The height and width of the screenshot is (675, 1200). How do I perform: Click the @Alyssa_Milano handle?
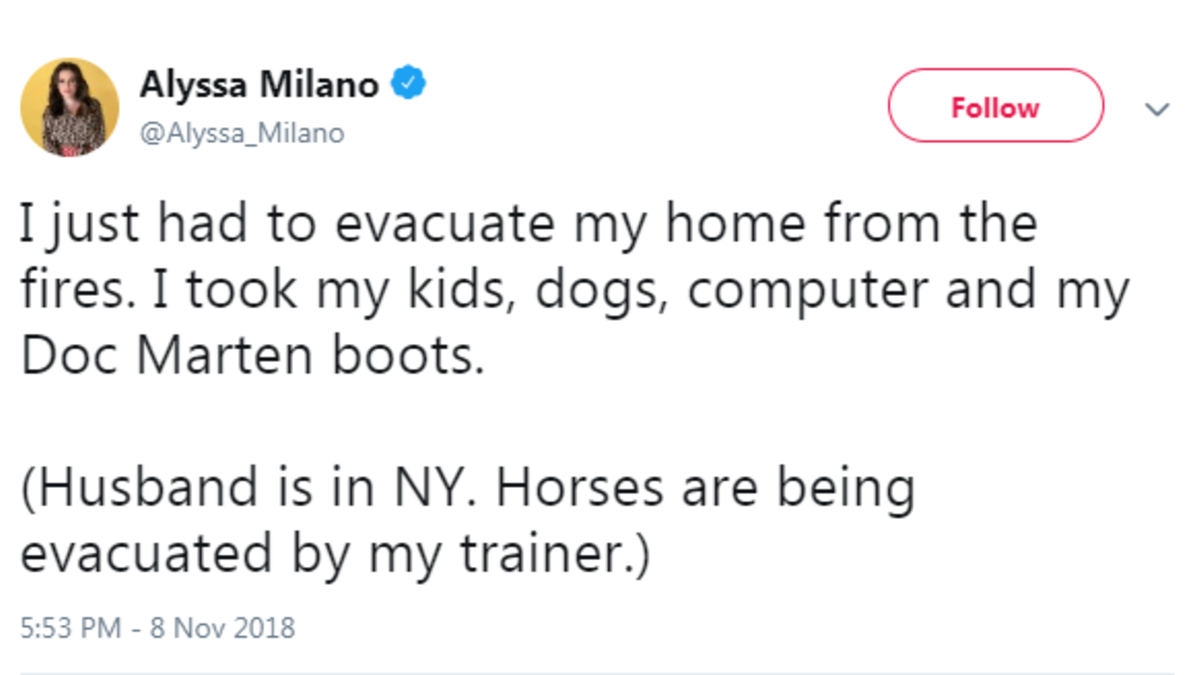click(x=241, y=134)
